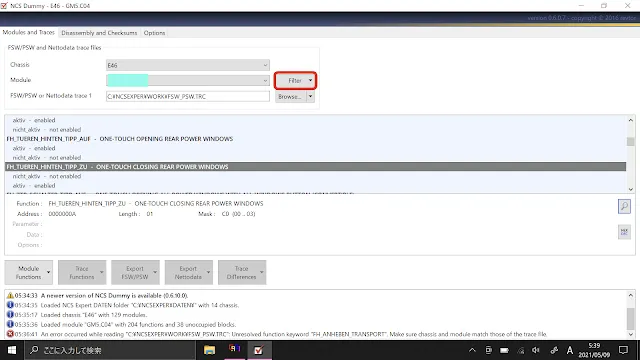Click function list scrollbar up arrow
The width and height of the screenshot is (640, 360).
(x=631, y=120)
